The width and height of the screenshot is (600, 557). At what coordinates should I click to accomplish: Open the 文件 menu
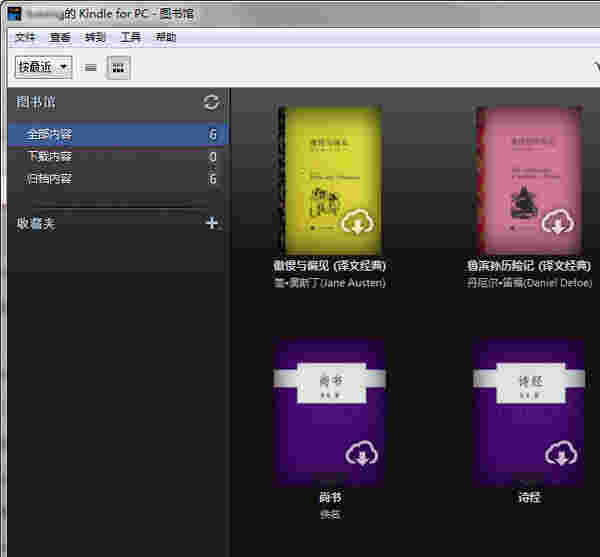(25, 38)
